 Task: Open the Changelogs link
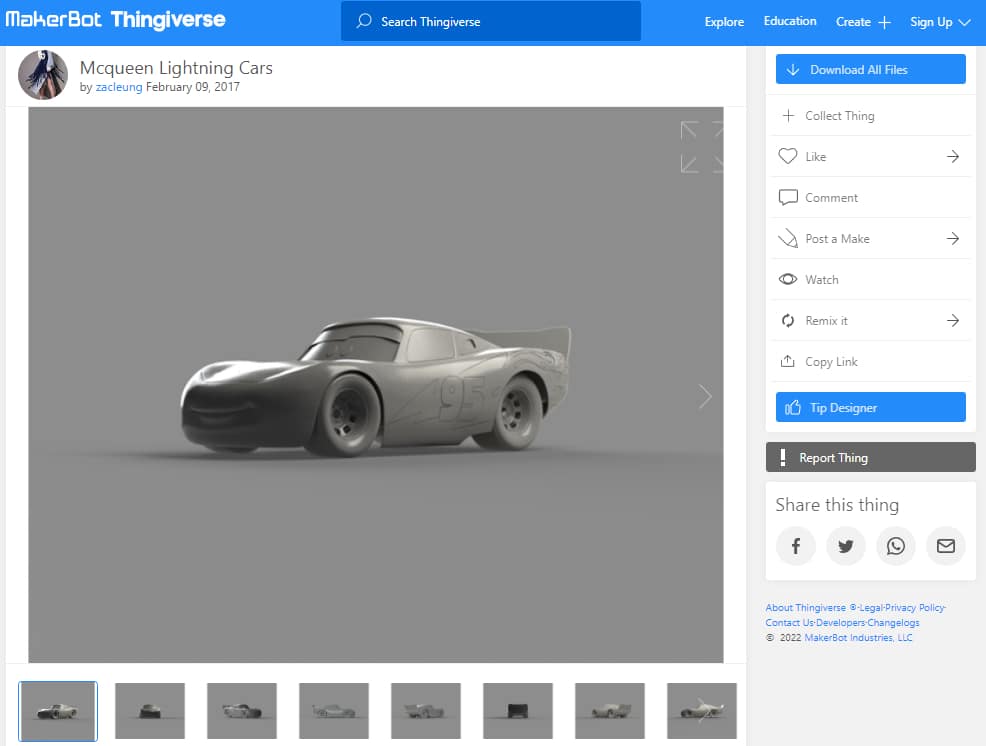[x=893, y=623]
